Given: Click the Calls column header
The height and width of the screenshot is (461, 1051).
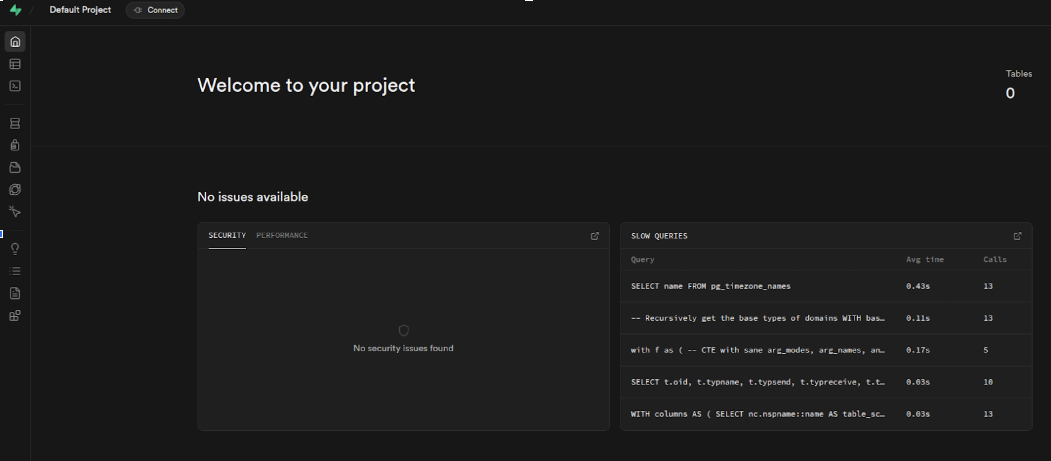Looking at the screenshot, I should (995, 259).
